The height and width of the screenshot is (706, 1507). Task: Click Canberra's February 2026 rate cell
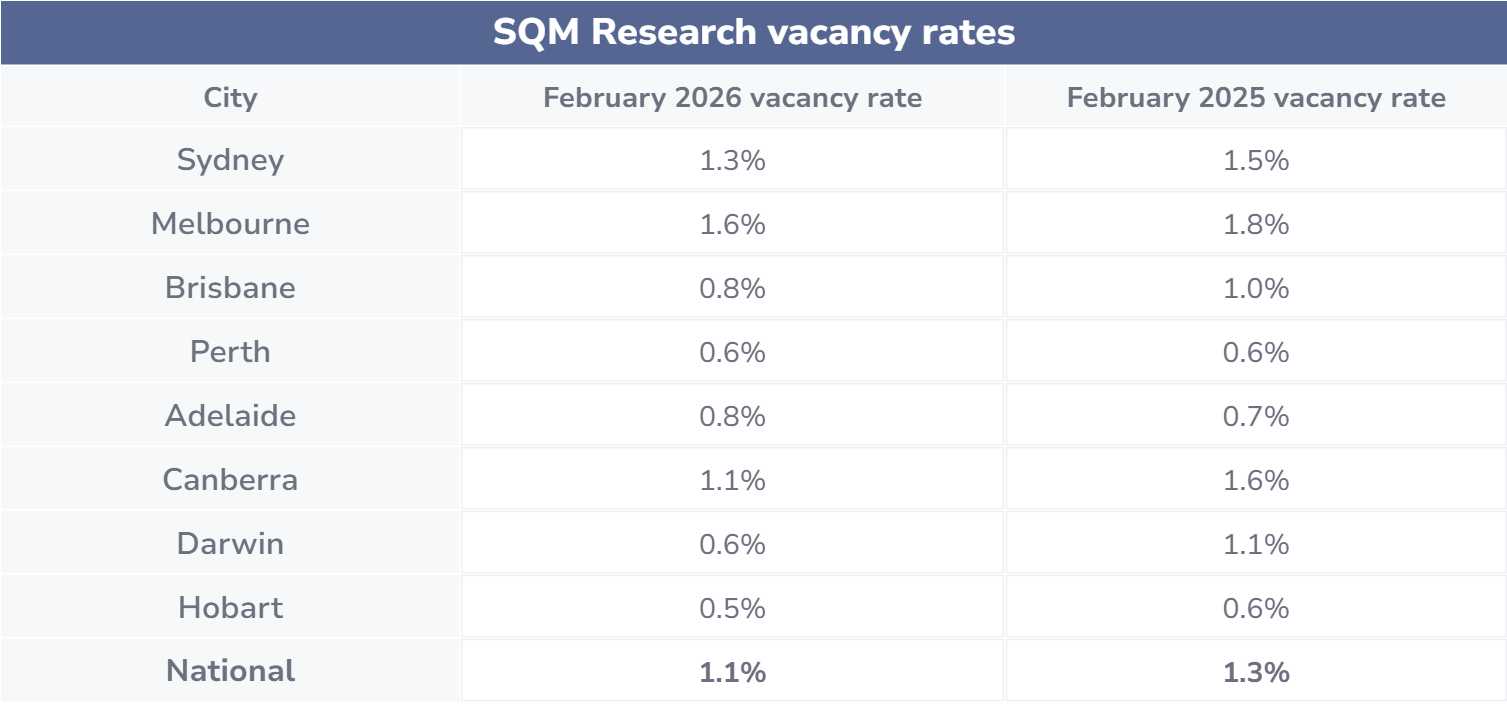tap(732, 480)
